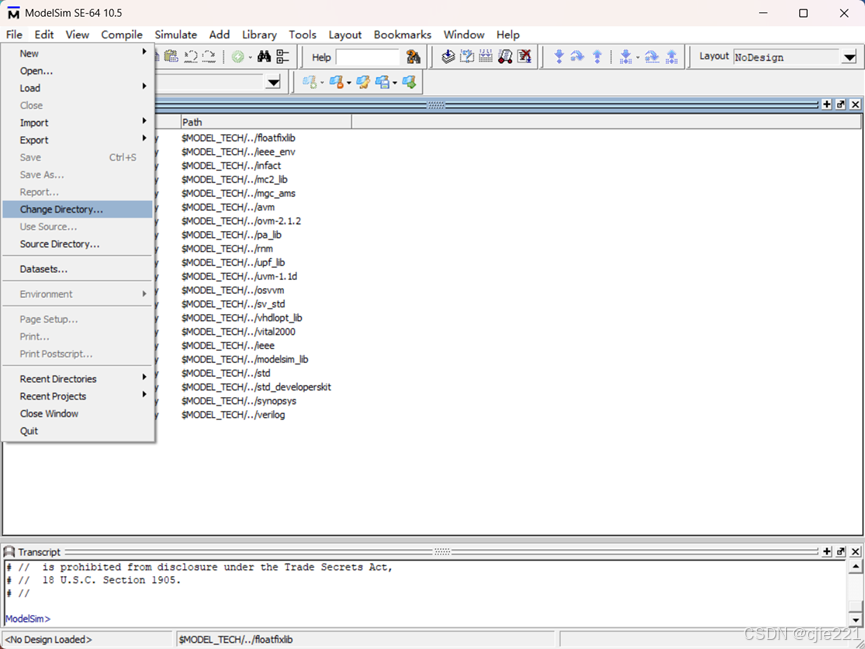
Task: Click the Transcript scrollbar down arrow
Action: click(855, 619)
